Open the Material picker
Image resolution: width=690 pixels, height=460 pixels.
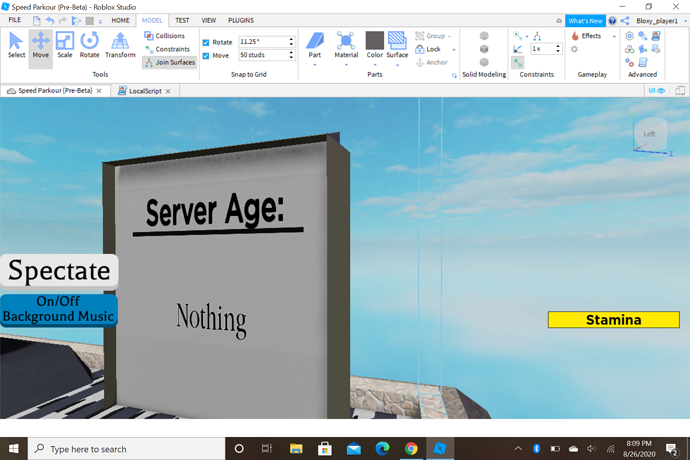click(346, 44)
